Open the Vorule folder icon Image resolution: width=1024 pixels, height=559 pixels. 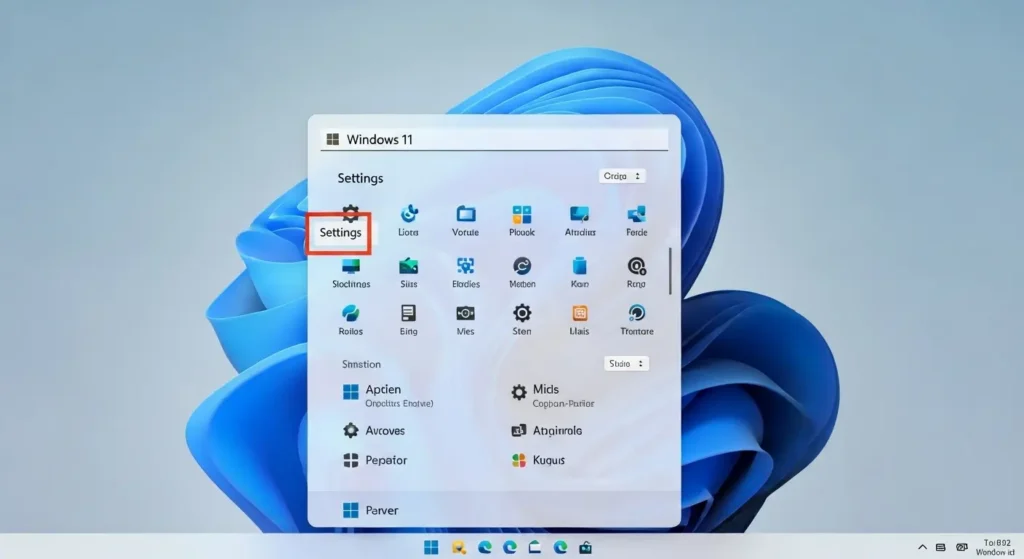tap(466, 214)
